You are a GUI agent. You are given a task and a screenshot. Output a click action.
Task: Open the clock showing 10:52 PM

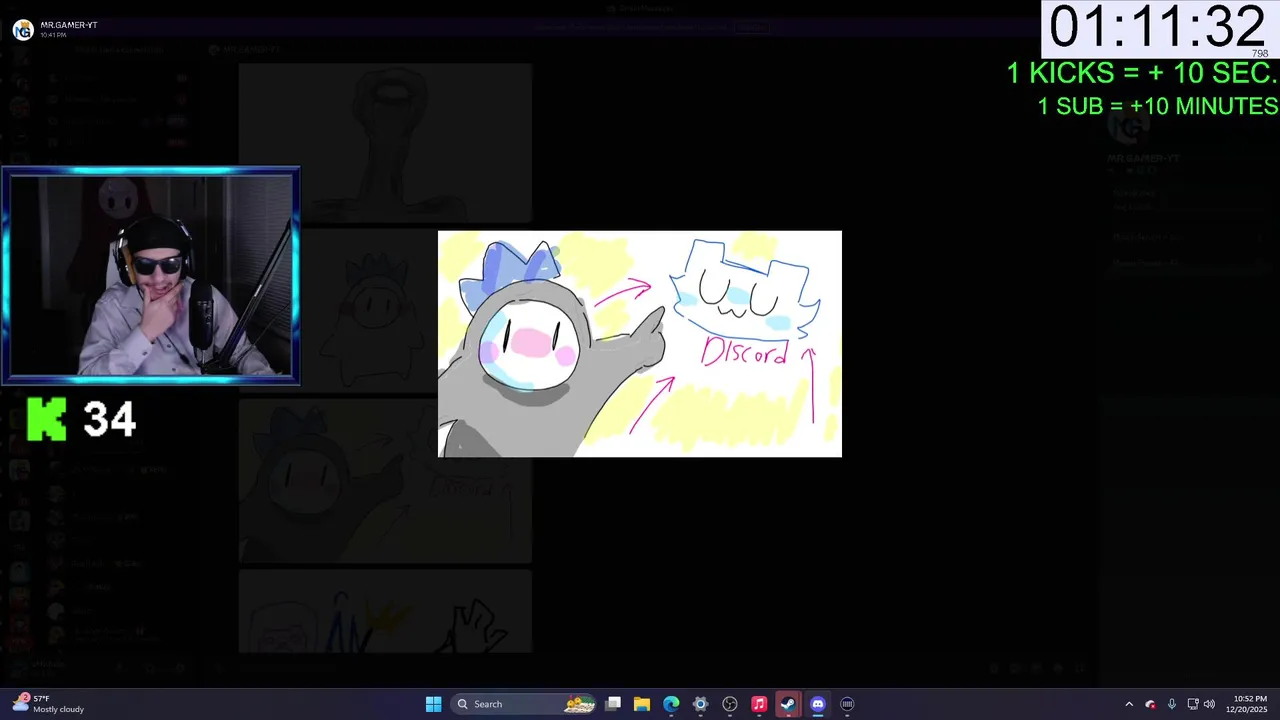(x=1249, y=704)
